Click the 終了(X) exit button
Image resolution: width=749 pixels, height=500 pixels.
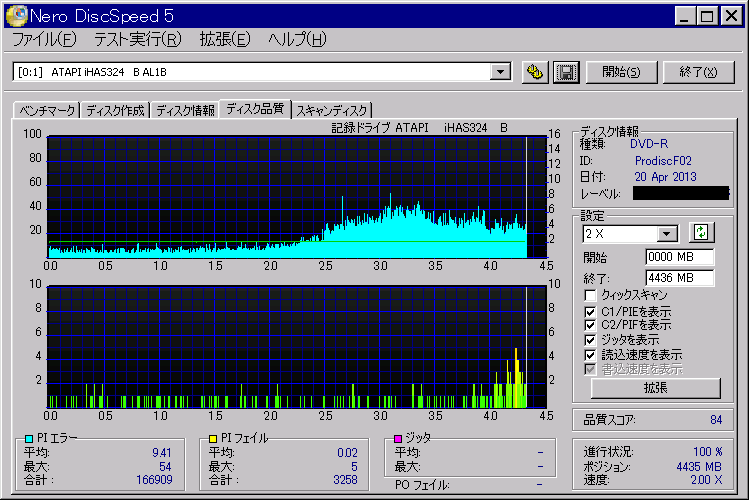click(x=698, y=72)
